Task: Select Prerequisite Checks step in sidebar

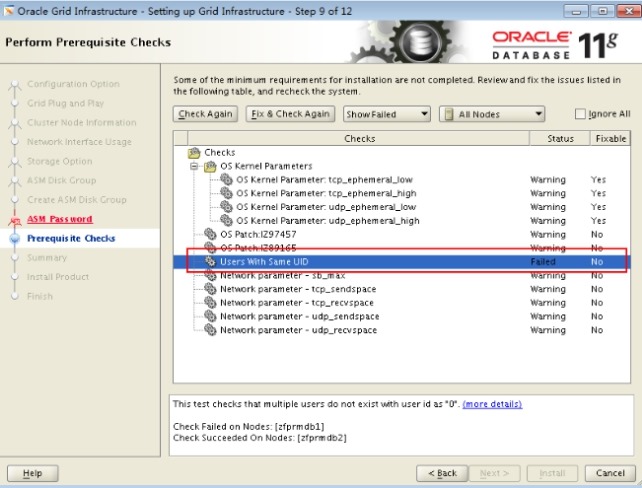Action: [x=71, y=238]
